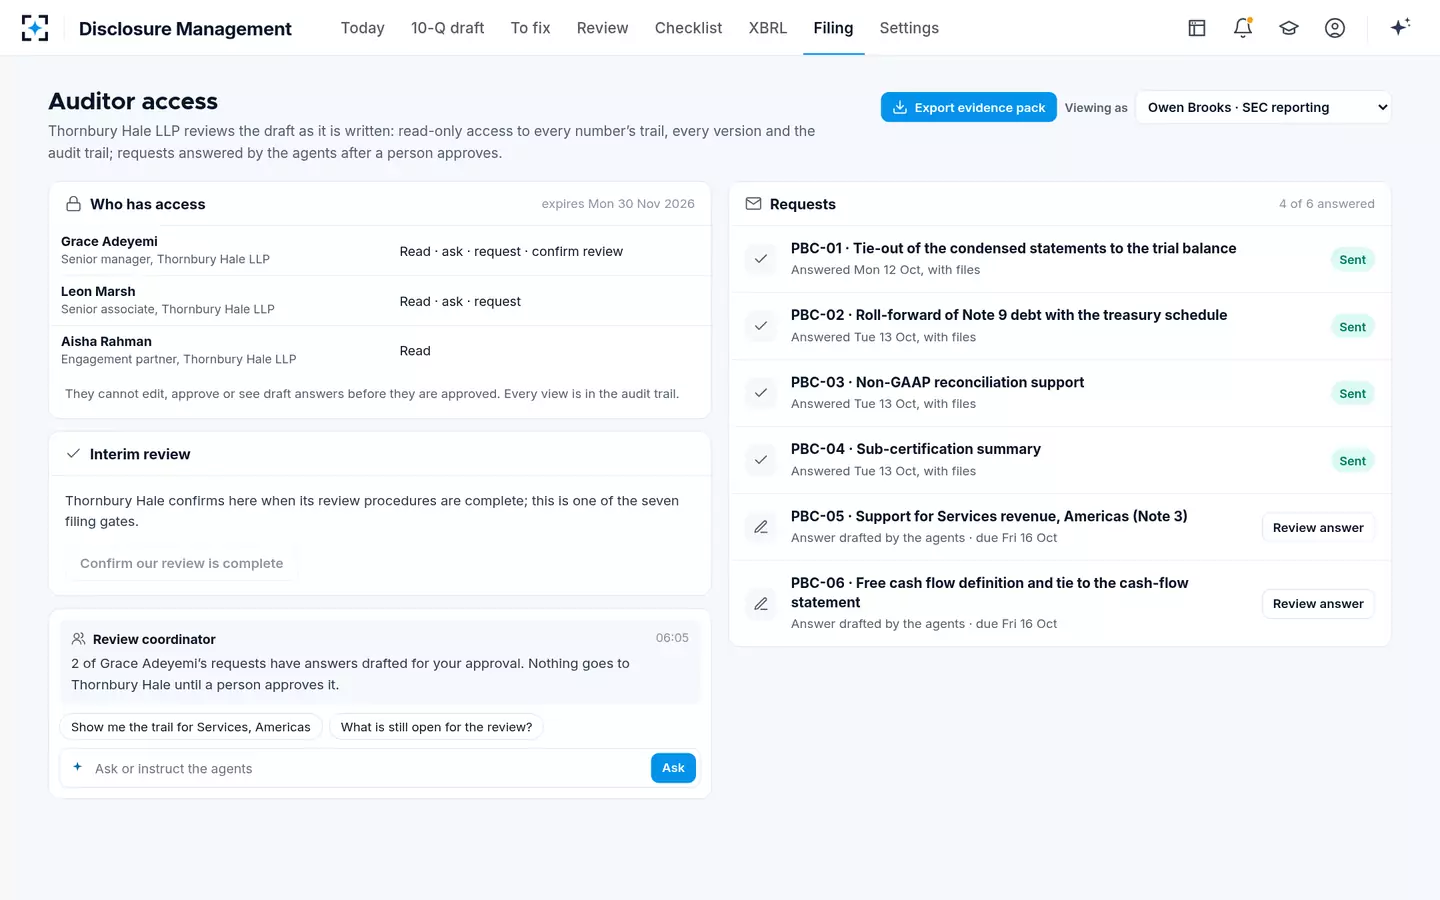Image resolution: width=1440 pixels, height=900 pixels.
Task: Click Export evidence pack button
Action: point(968,107)
